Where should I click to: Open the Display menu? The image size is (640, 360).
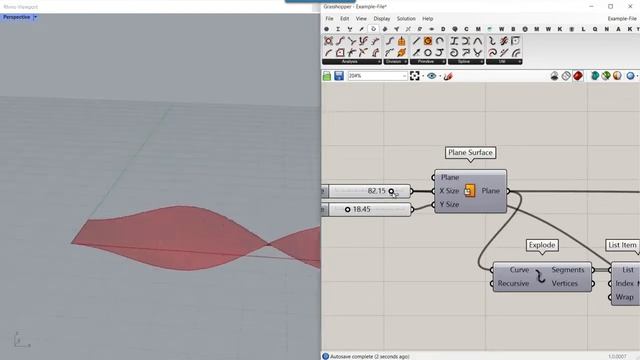(x=382, y=19)
